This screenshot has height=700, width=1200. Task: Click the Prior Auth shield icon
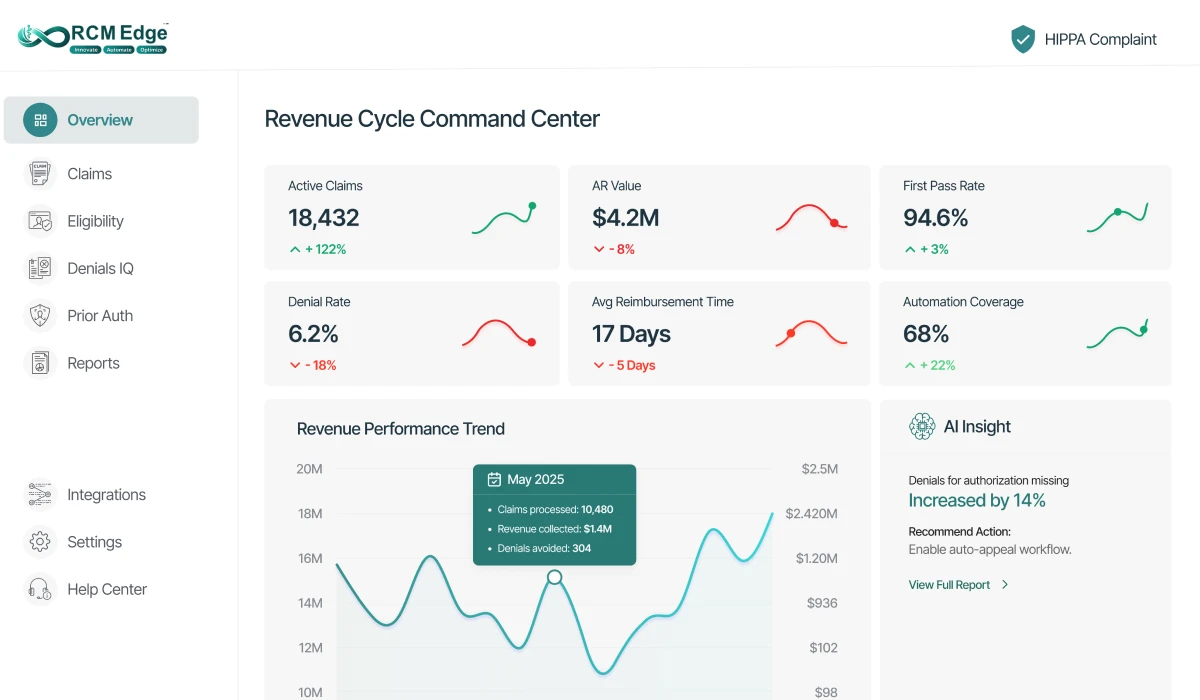click(40, 316)
